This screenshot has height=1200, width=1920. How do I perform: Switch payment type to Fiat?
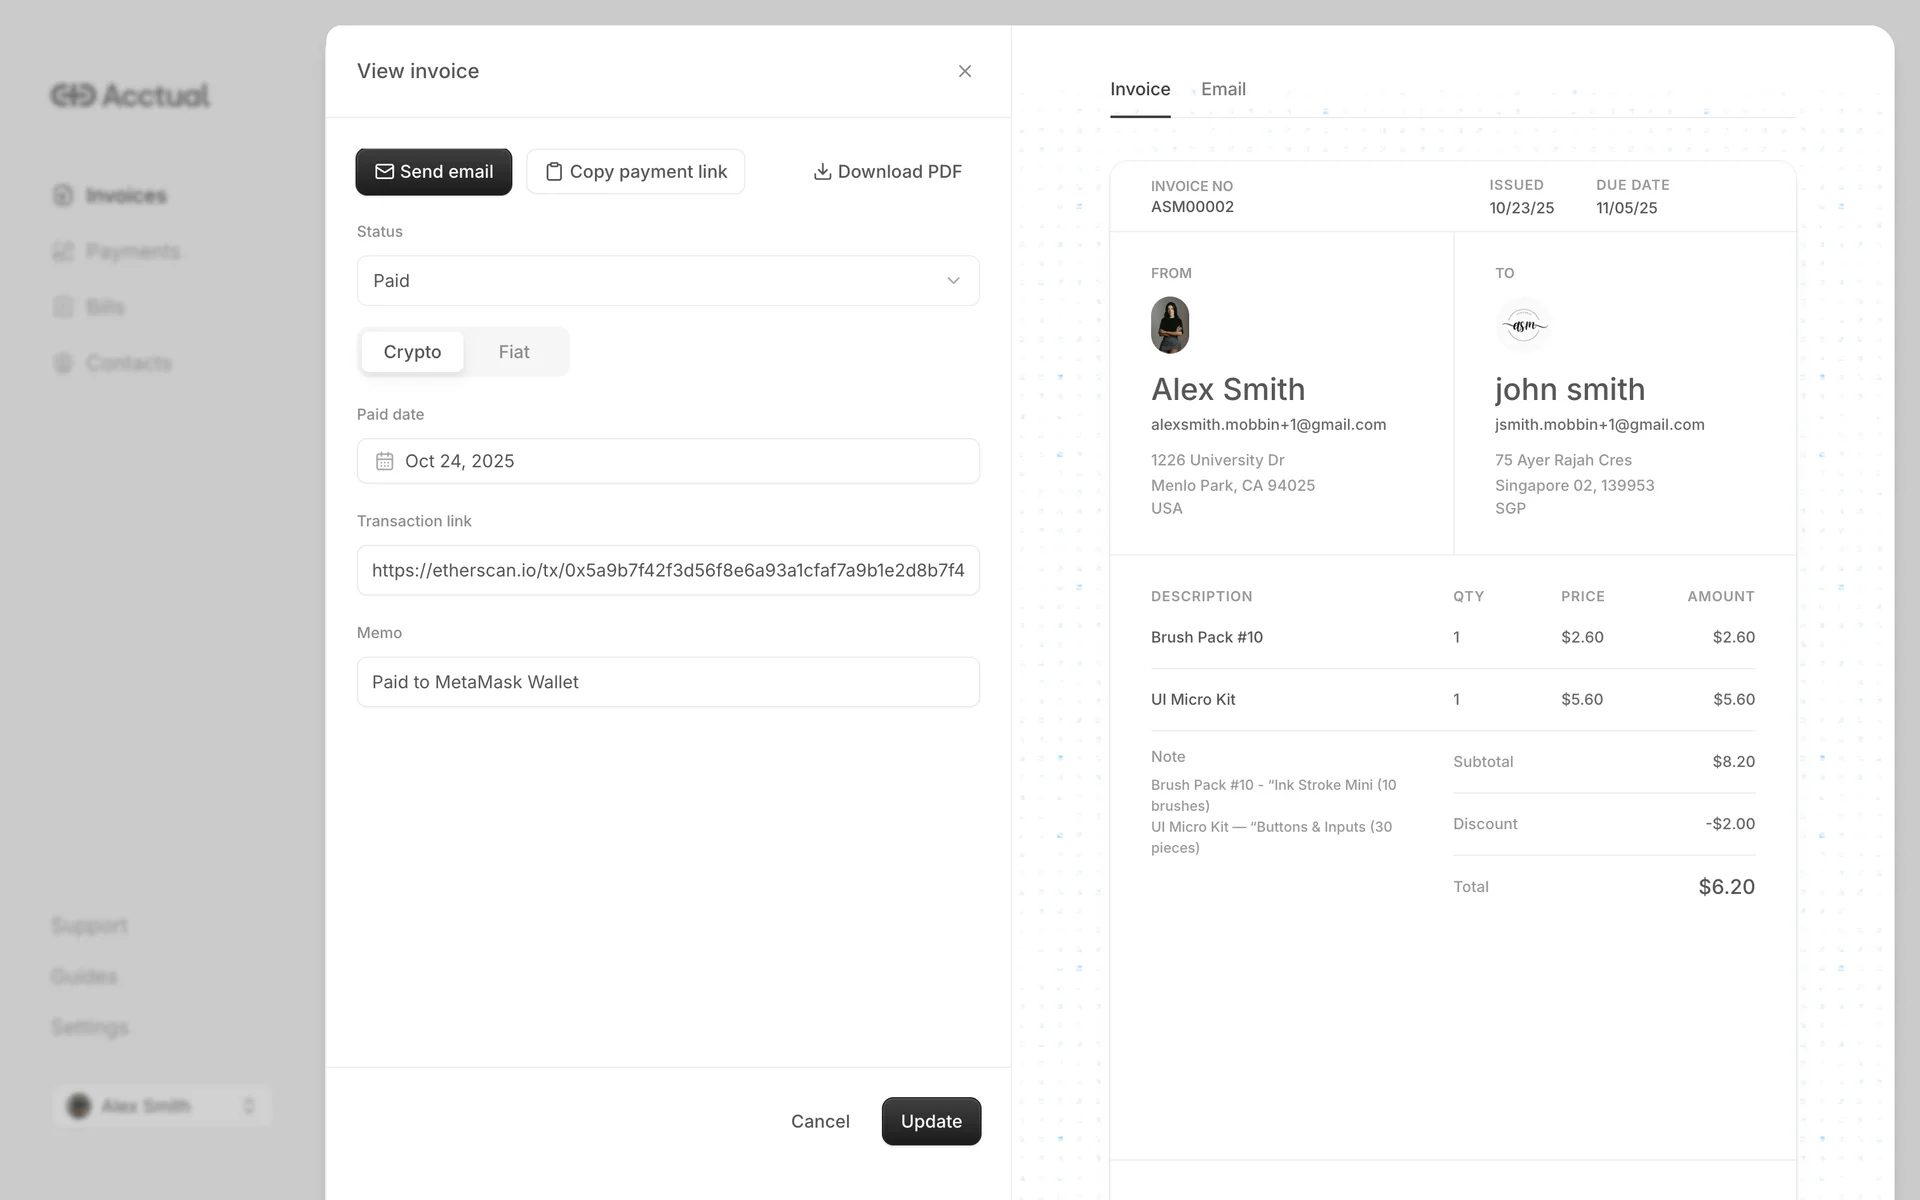click(514, 352)
